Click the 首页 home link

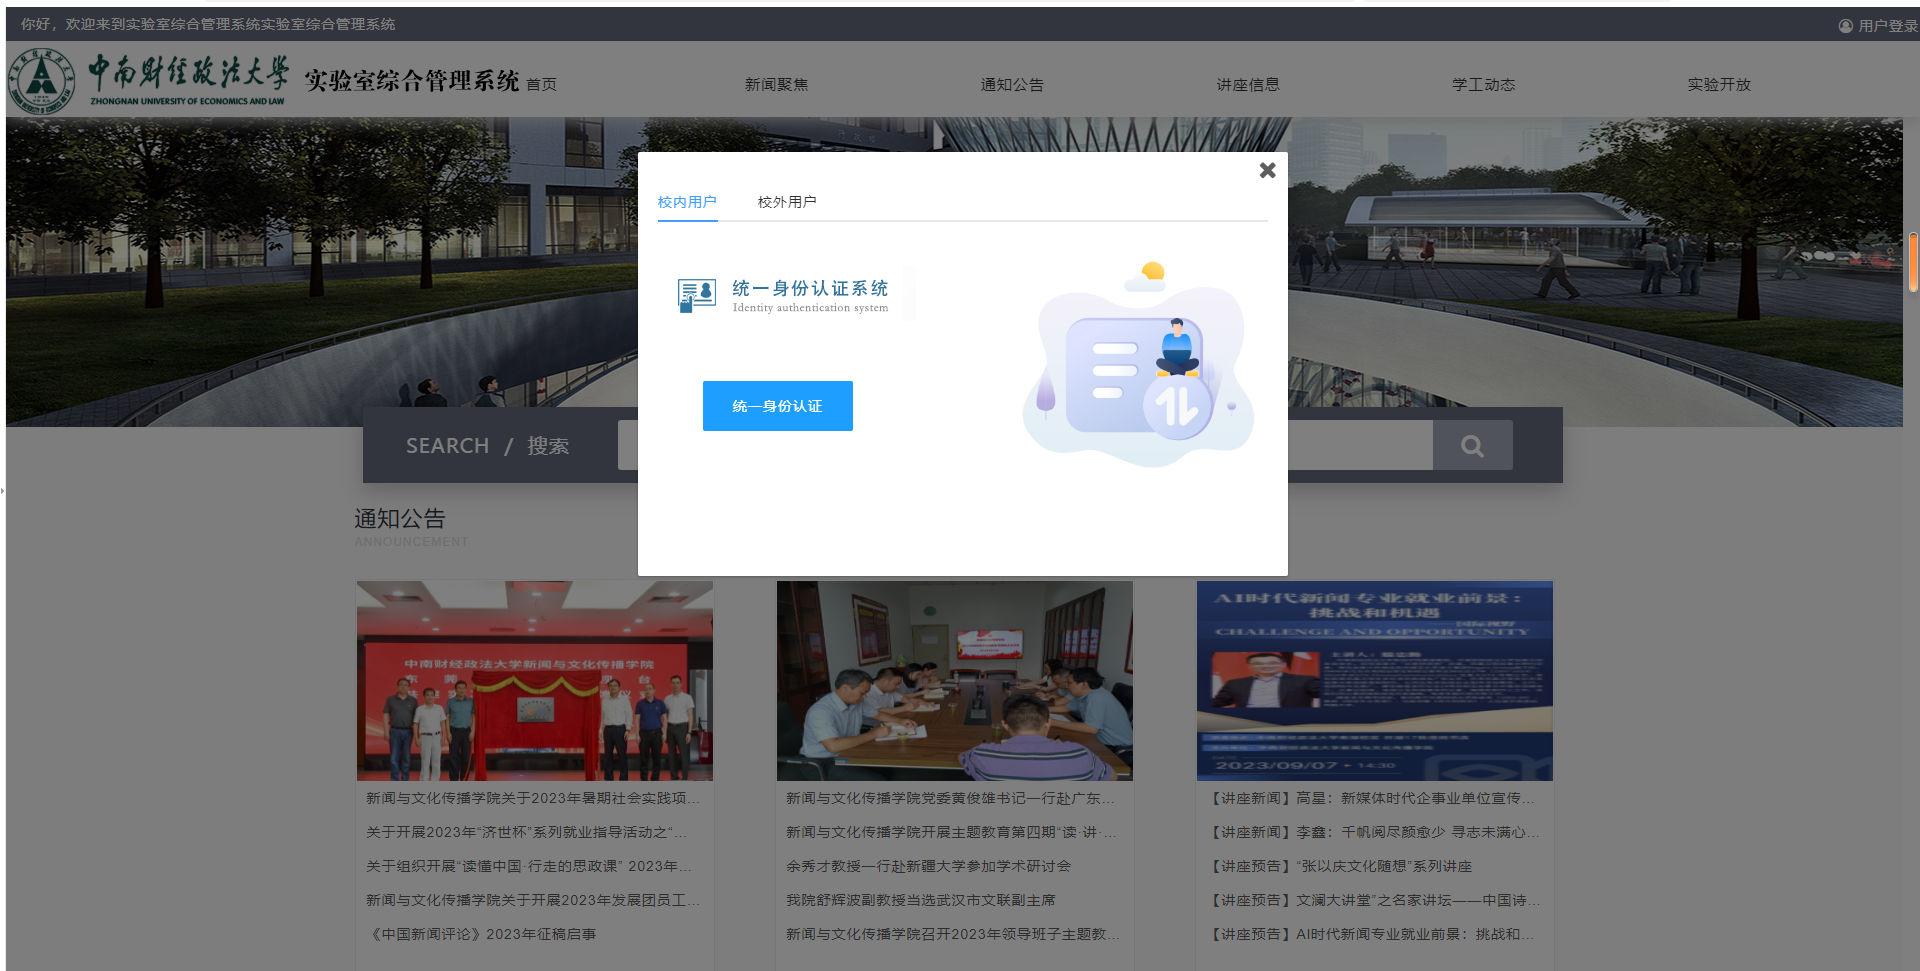tap(541, 85)
